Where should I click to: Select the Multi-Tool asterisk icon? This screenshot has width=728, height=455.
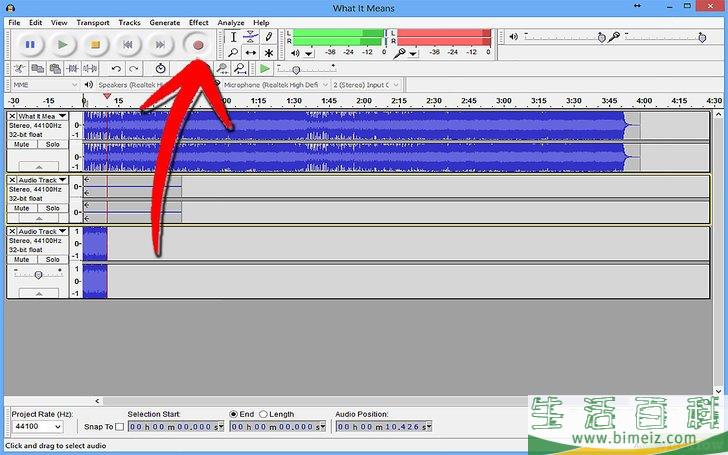point(268,53)
